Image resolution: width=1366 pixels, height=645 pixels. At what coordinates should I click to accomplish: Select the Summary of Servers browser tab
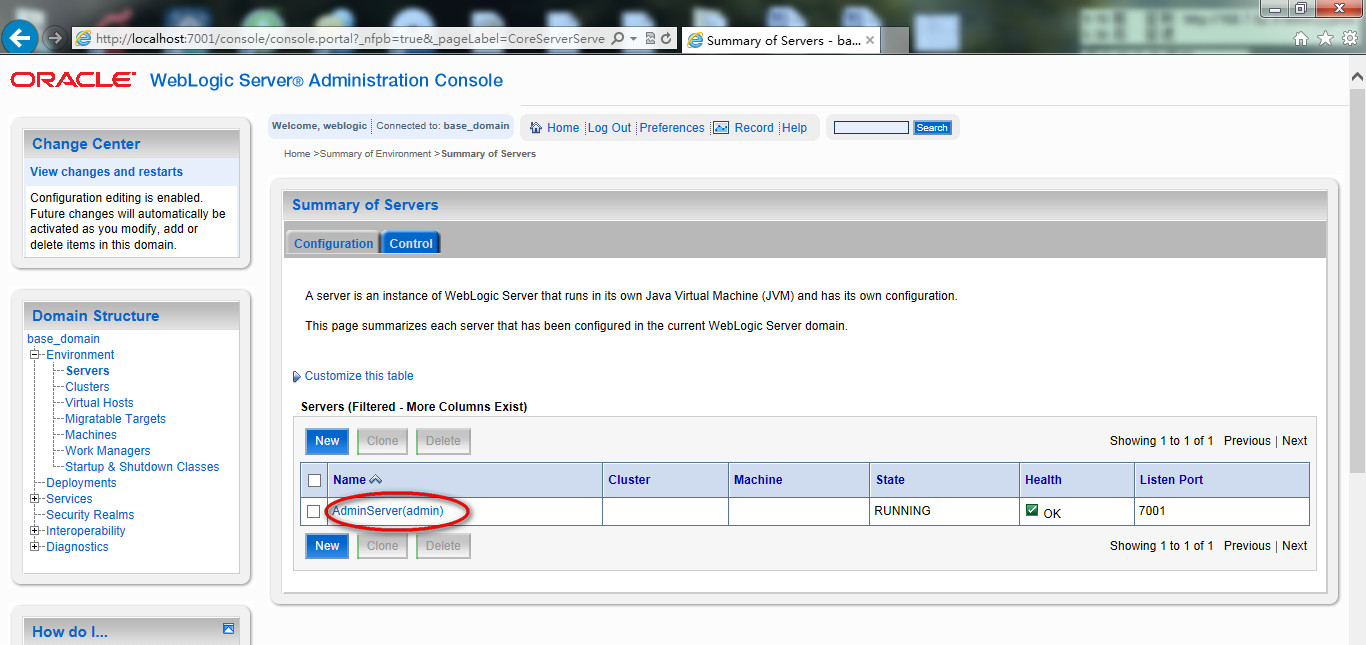click(781, 40)
